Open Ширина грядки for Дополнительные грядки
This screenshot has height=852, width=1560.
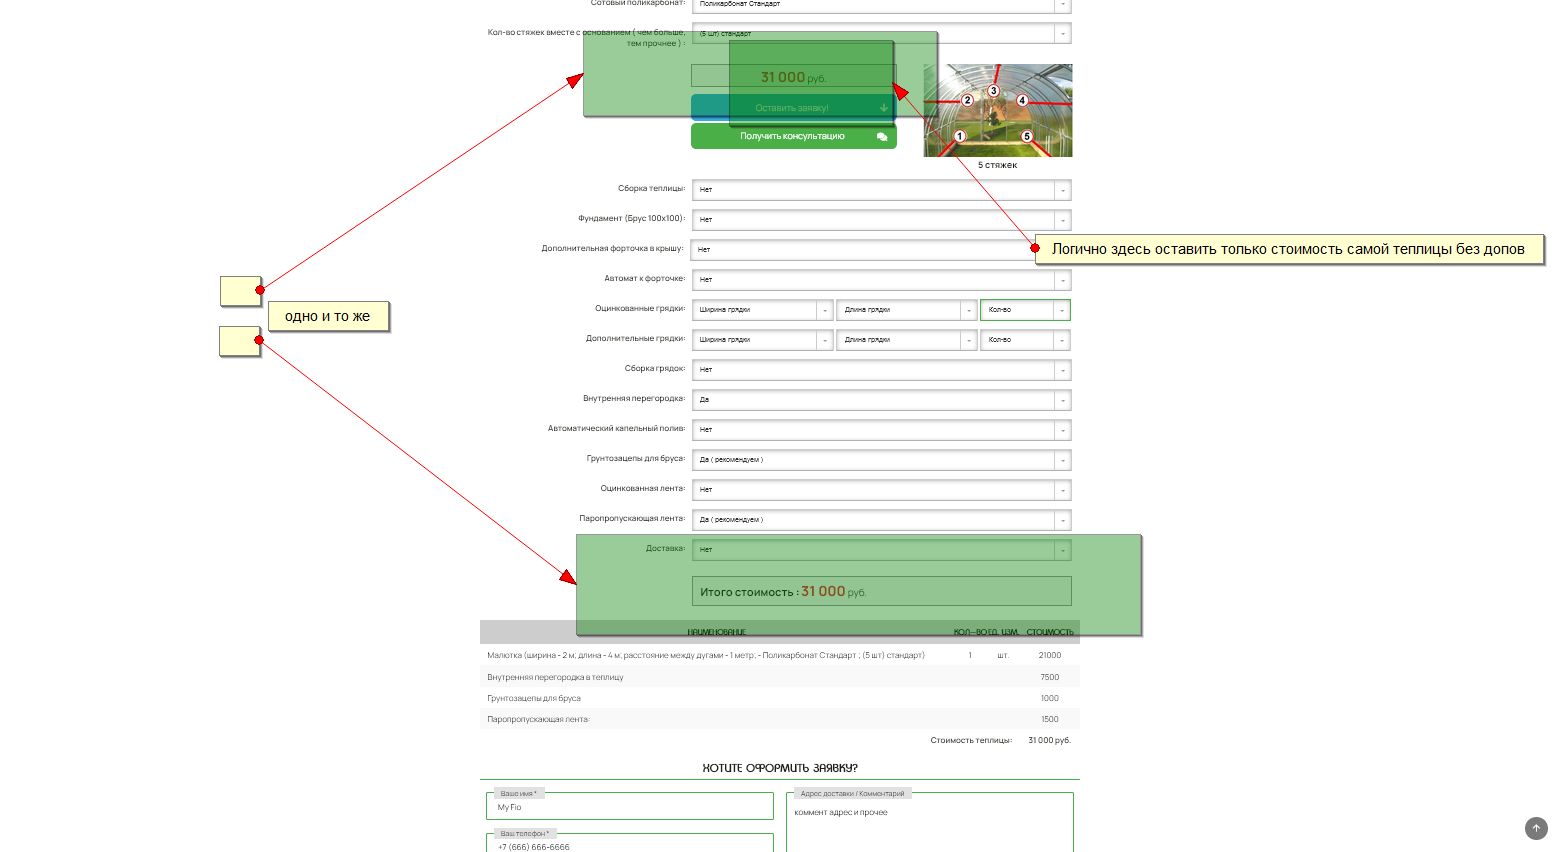click(762, 340)
